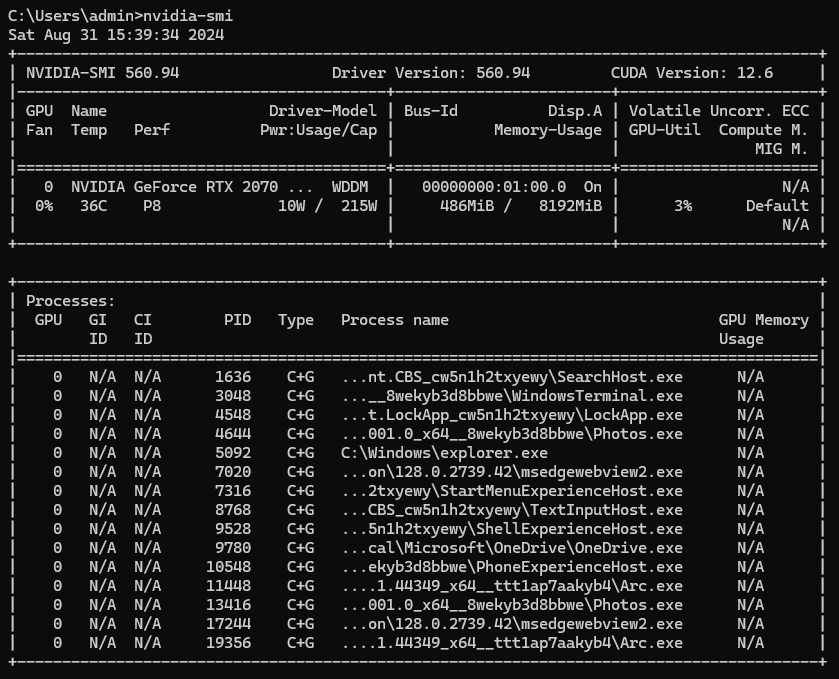Click the 8192MiB total memory value
This screenshot has height=679, width=839.
coord(570,206)
